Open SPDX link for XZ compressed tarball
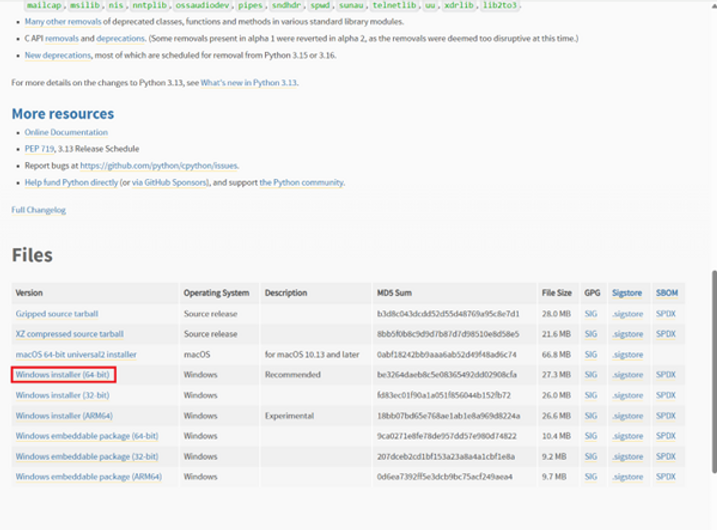The image size is (717, 530). pyautogui.click(x=666, y=334)
